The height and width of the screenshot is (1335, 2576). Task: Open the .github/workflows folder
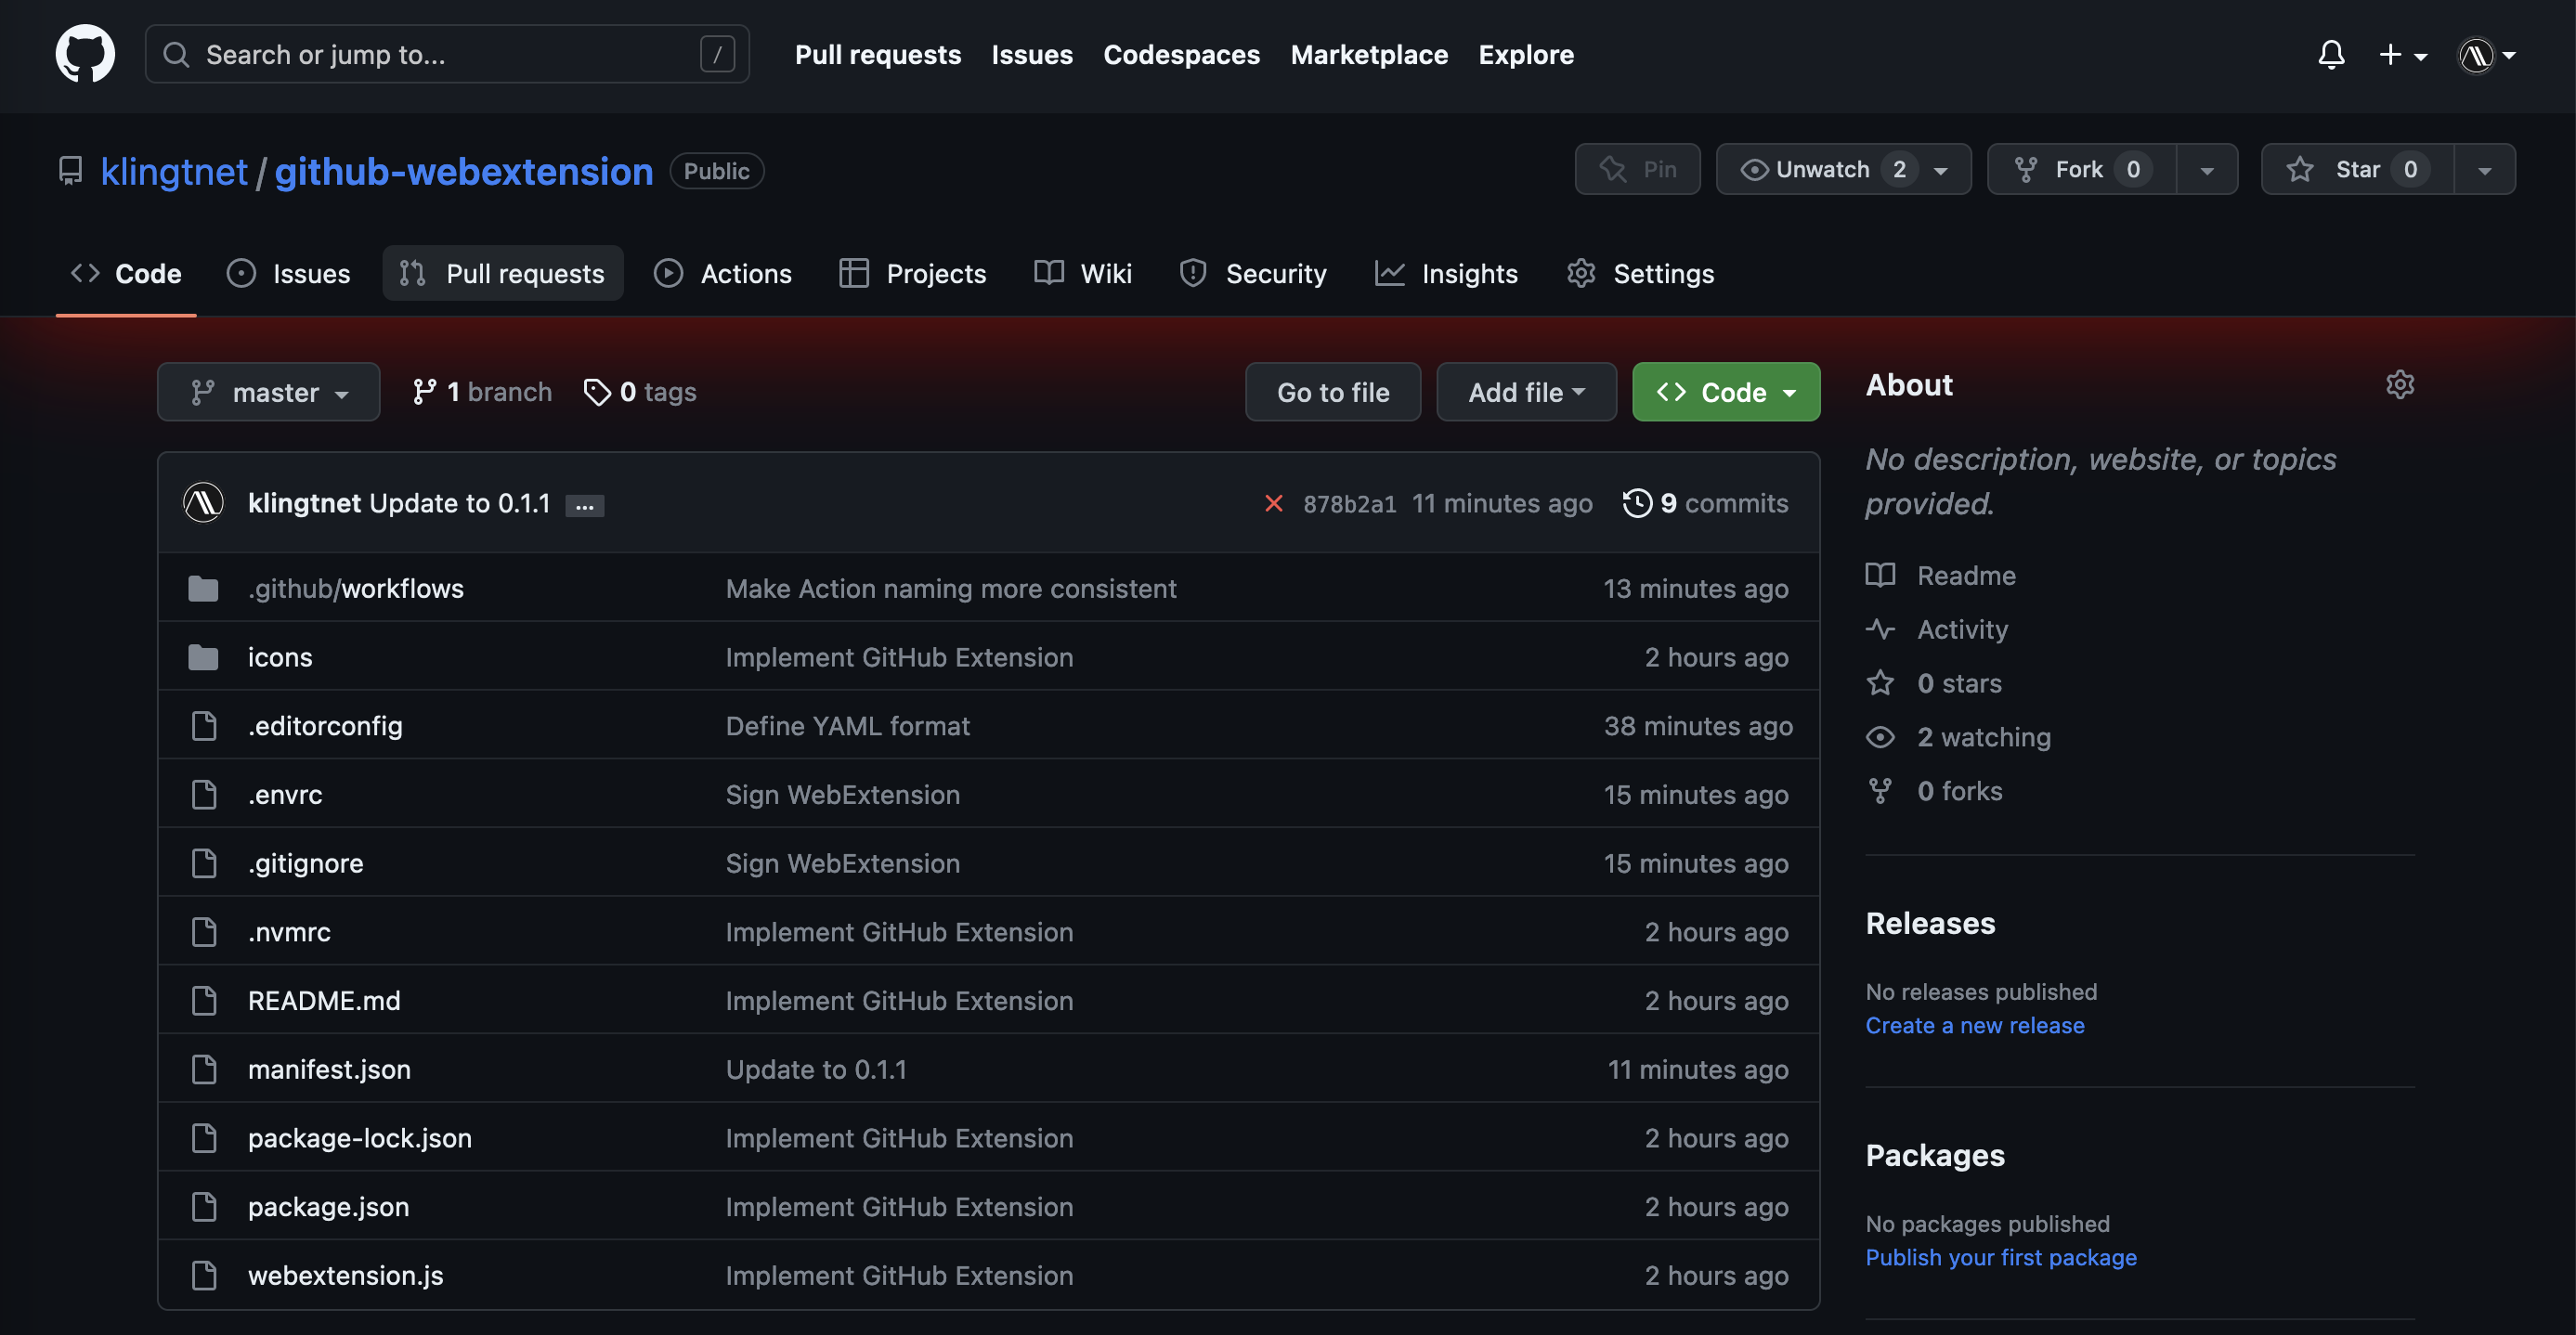pos(355,588)
